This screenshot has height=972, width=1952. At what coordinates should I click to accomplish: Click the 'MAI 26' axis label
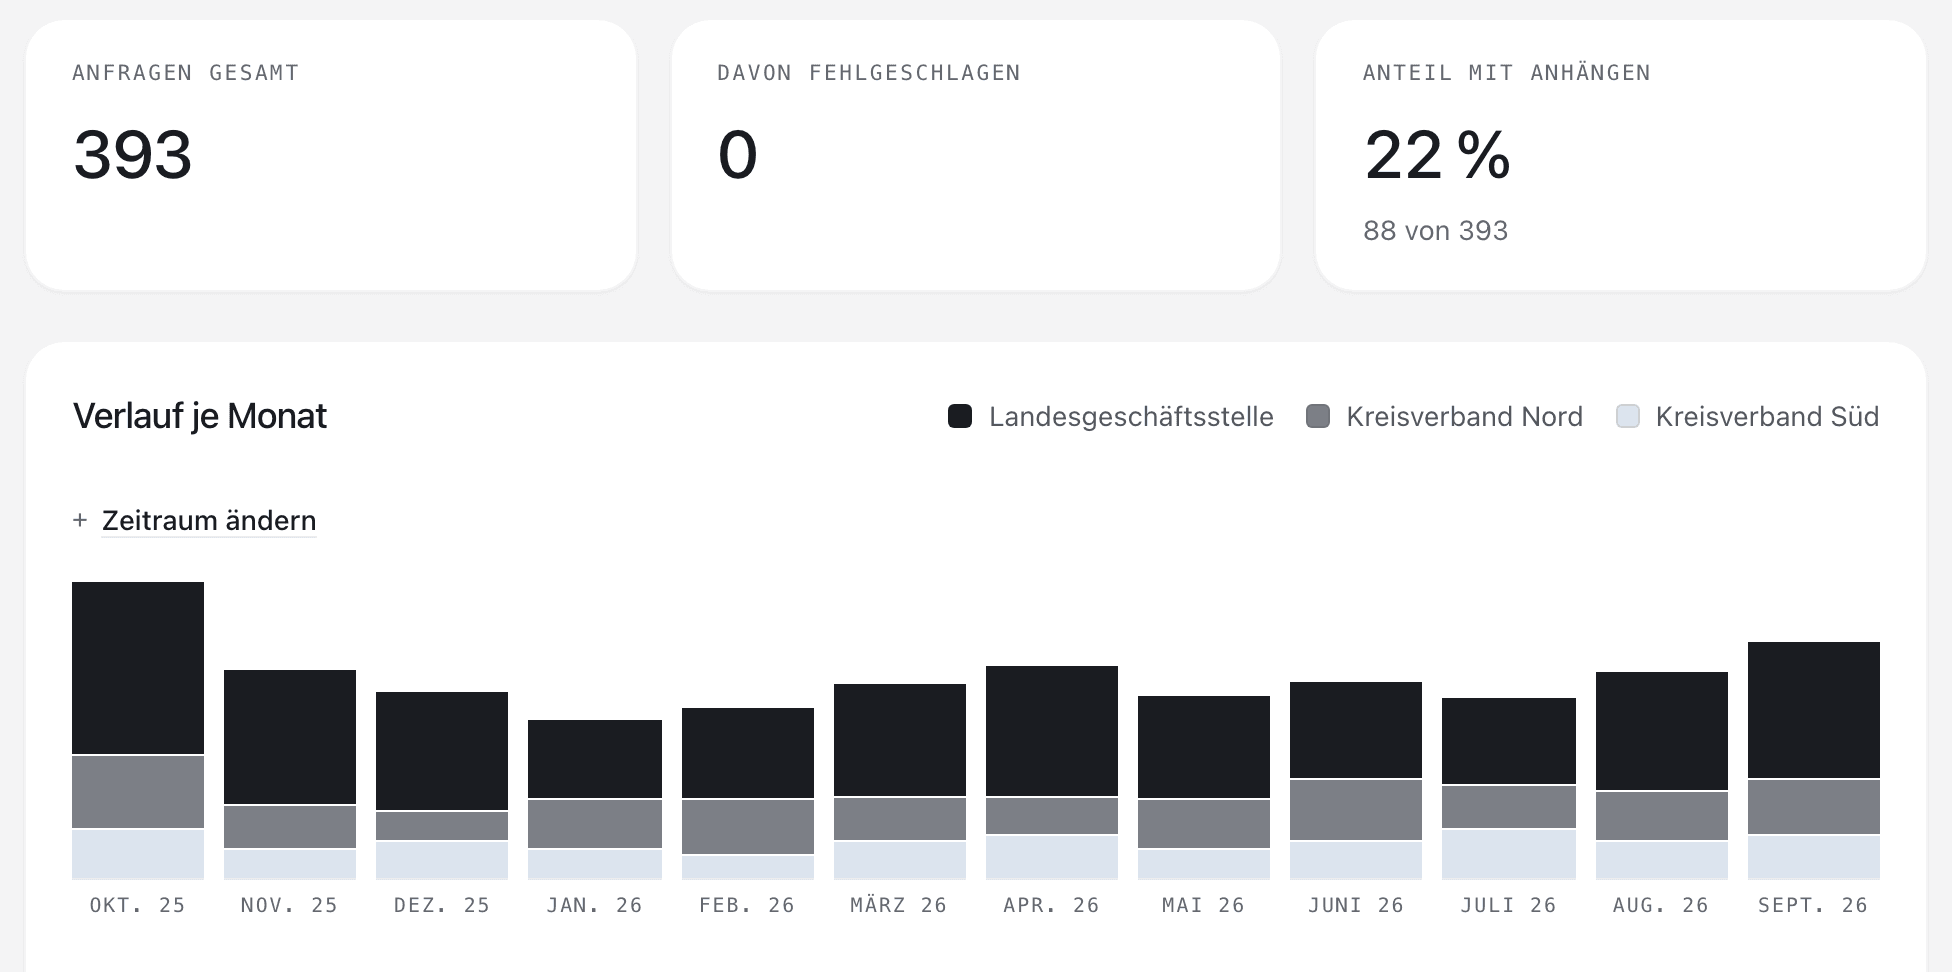tap(1204, 905)
